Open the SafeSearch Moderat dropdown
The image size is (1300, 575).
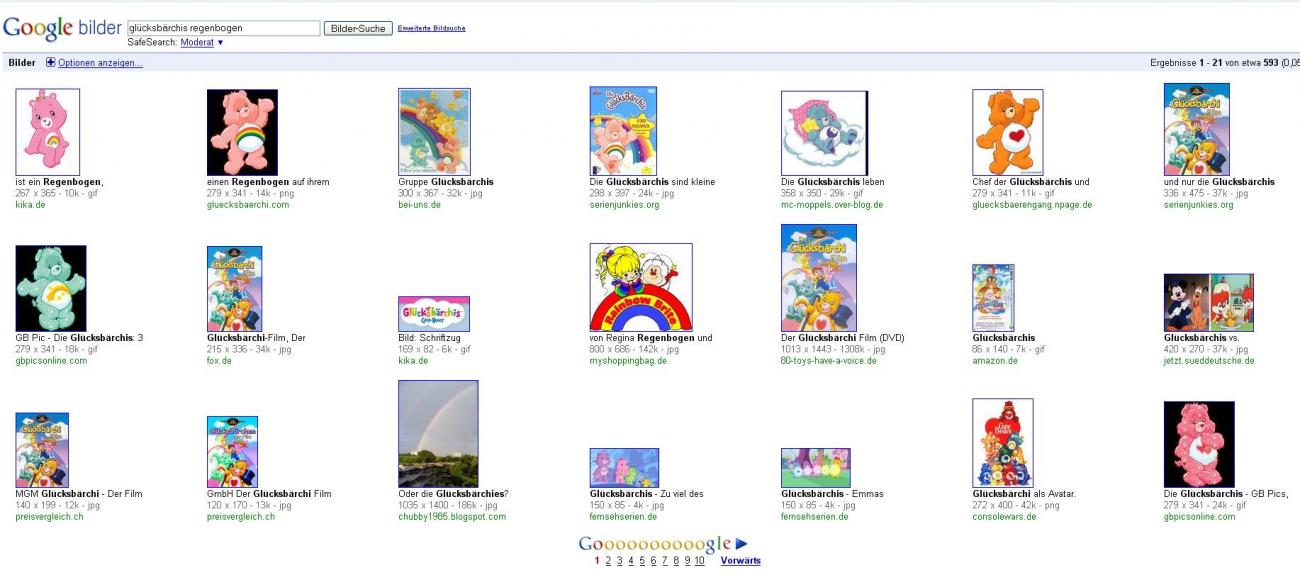click(202, 43)
